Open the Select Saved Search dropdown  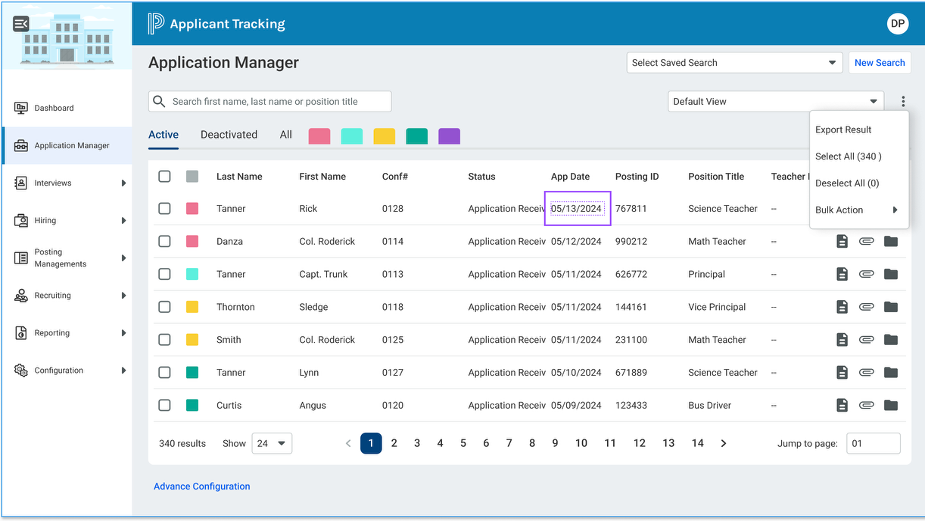[x=734, y=63]
